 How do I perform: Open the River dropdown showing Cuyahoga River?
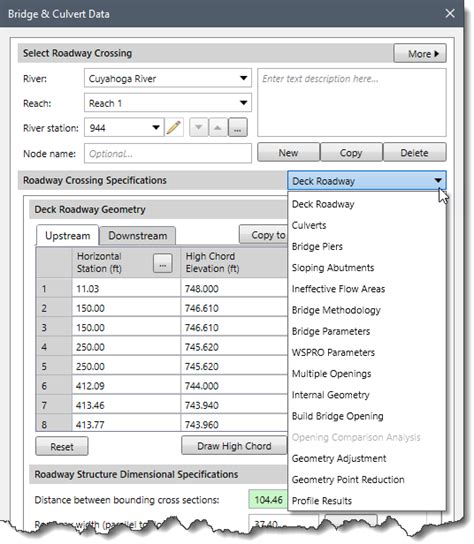coord(168,78)
